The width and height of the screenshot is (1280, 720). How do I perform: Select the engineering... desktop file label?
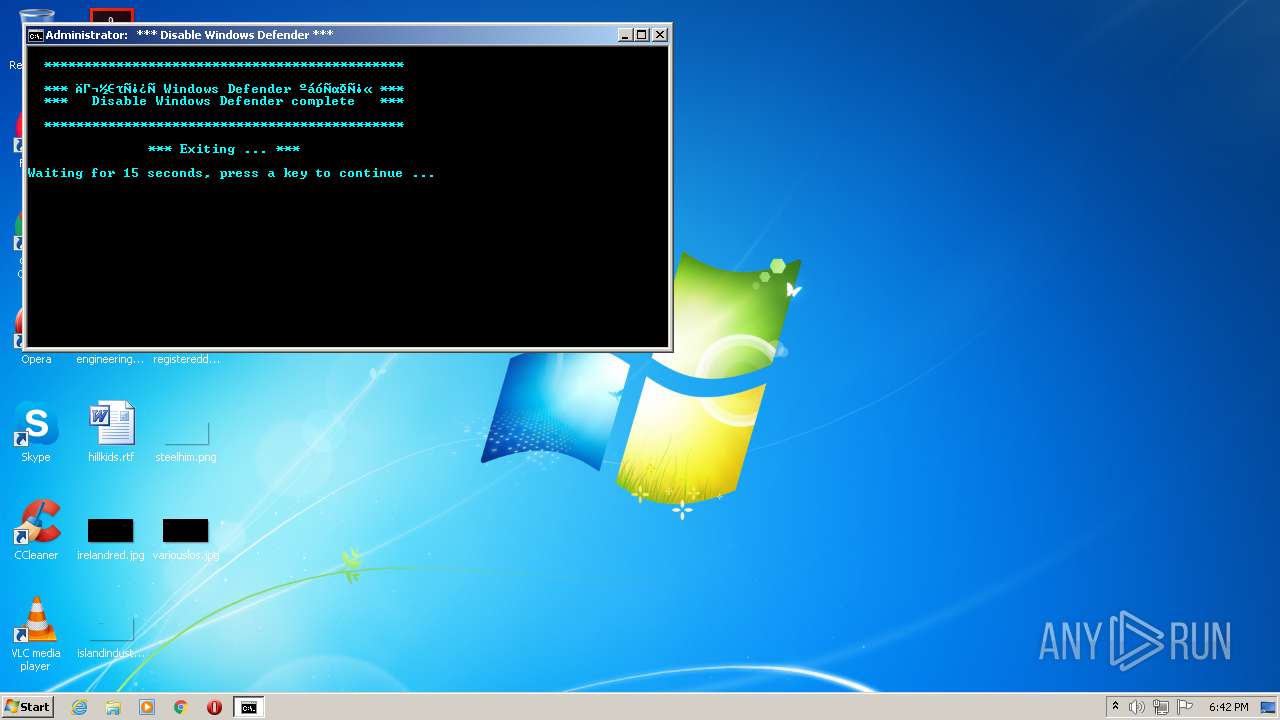pos(110,359)
